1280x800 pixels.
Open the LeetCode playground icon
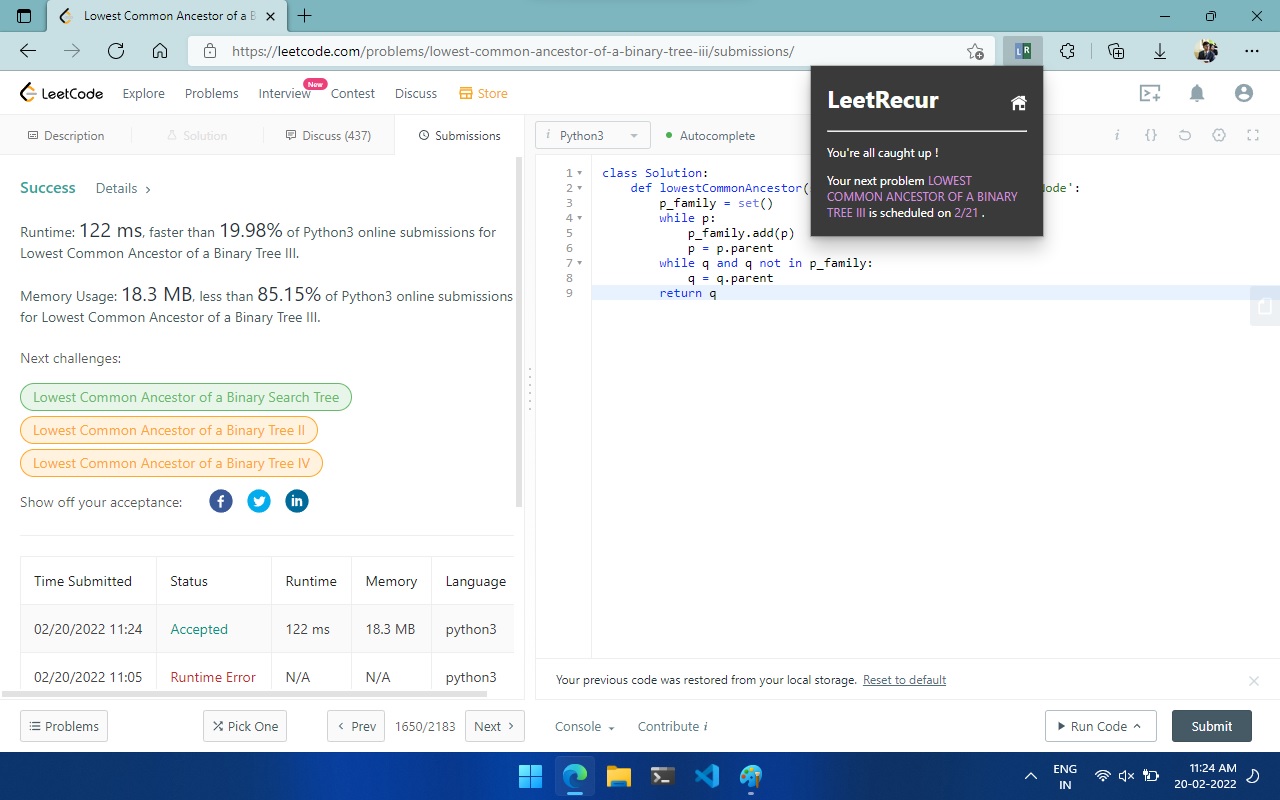click(x=1150, y=93)
